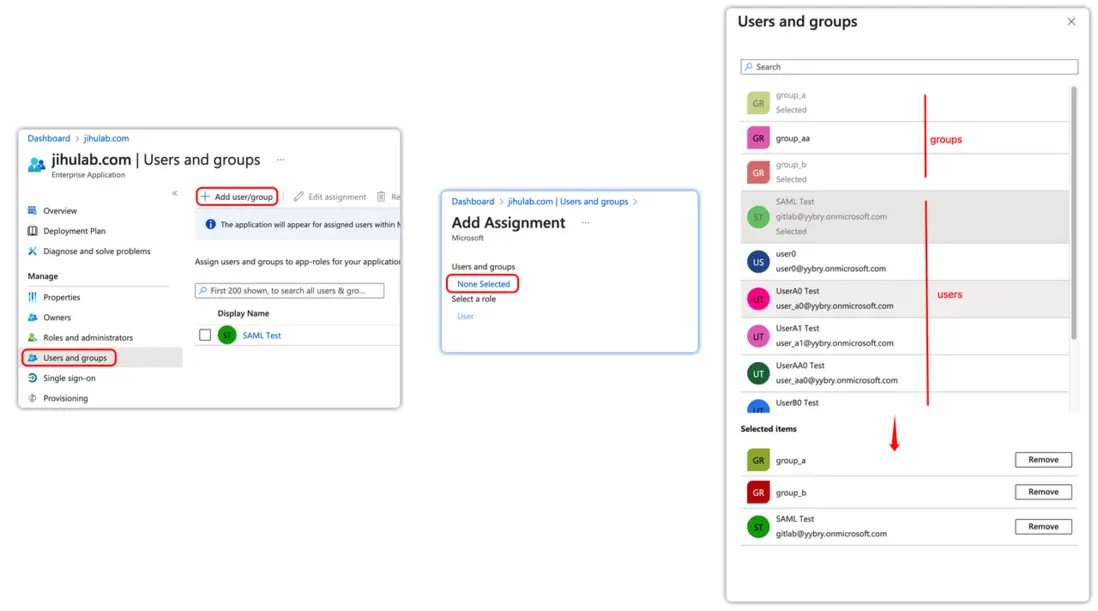This screenshot has height=611, width=1098.
Task: Remove group_a from selected items
Action: (x=1043, y=460)
